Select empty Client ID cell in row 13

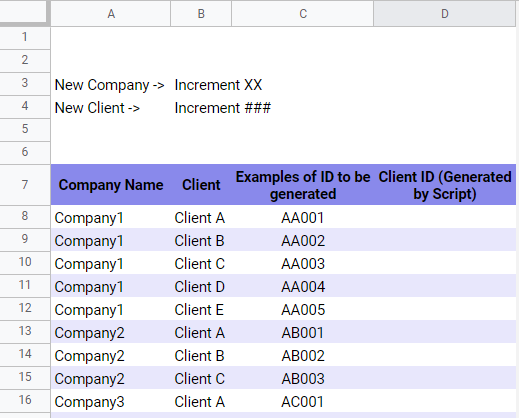[445, 332]
